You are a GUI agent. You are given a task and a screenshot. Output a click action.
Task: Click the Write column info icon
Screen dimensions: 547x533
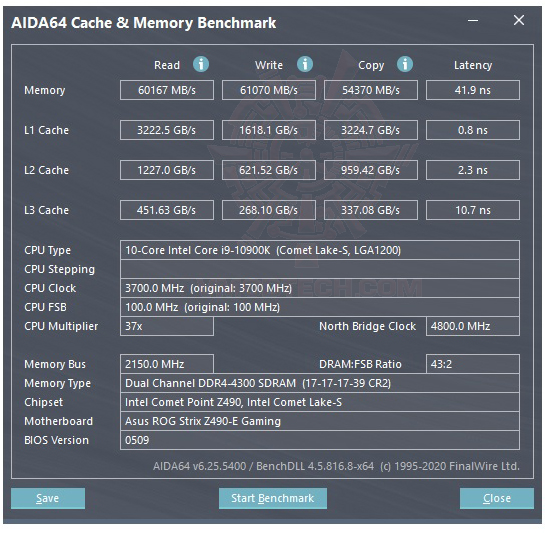coord(305,64)
